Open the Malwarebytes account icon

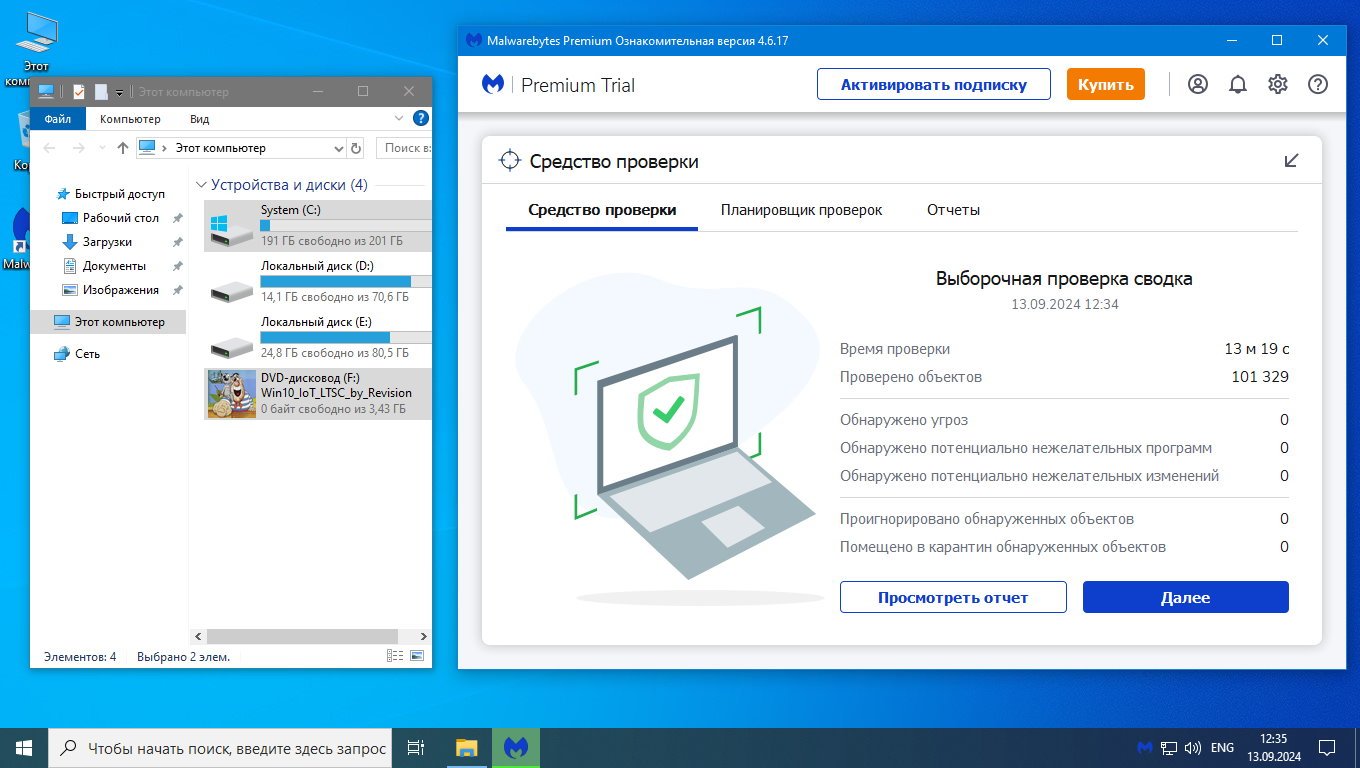1198,84
